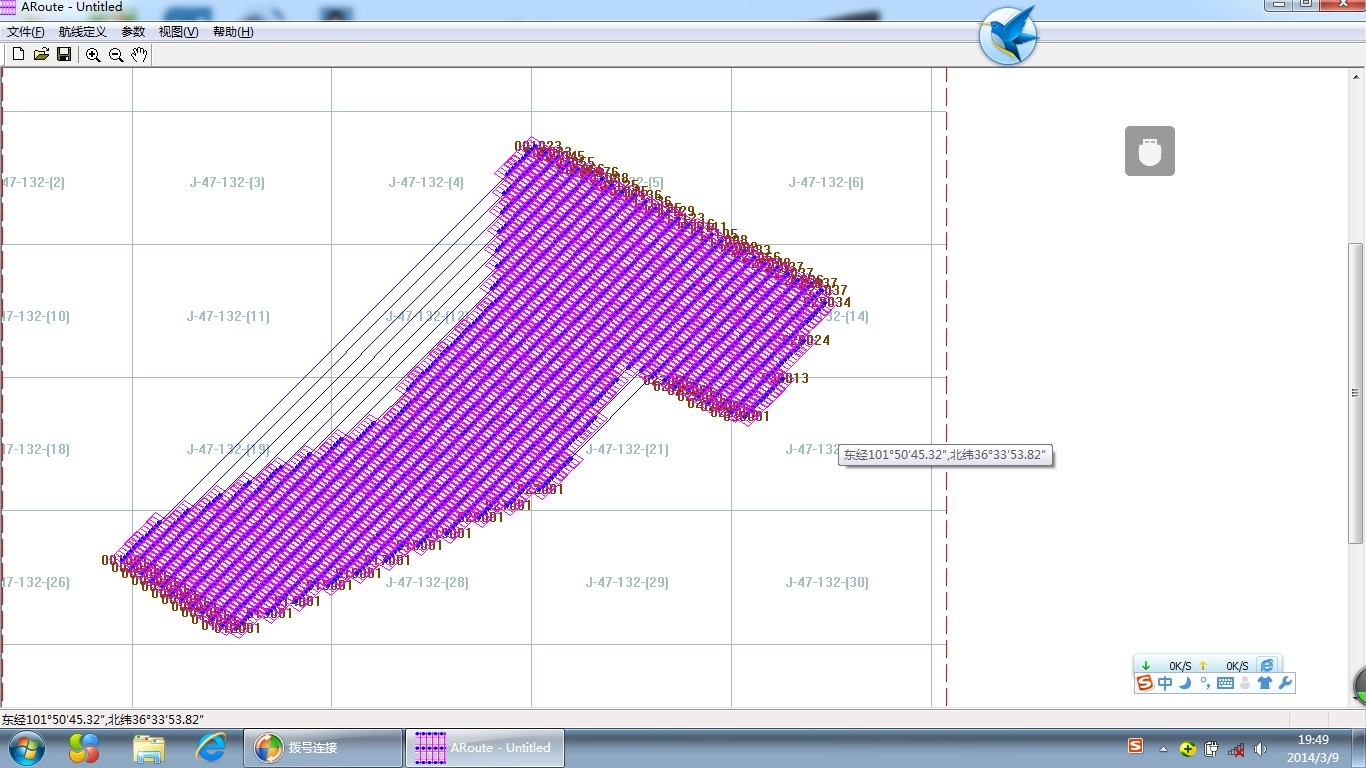Image resolution: width=1366 pixels, height=768 pixels.
Task: Open the 帮助(H) menu
Action: coord(233,32)
